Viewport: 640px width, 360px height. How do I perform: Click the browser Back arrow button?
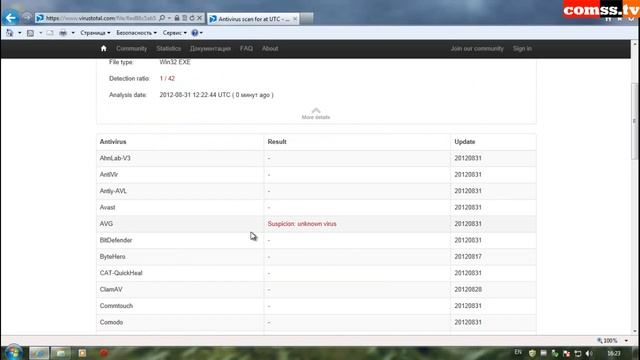point(11,18)
